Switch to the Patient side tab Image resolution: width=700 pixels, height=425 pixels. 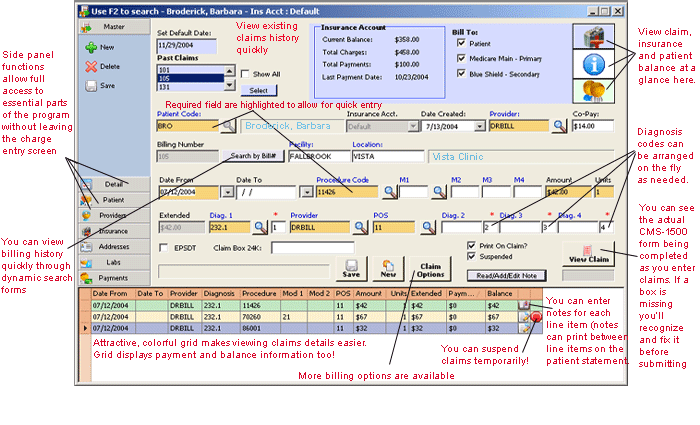(114, 200)
